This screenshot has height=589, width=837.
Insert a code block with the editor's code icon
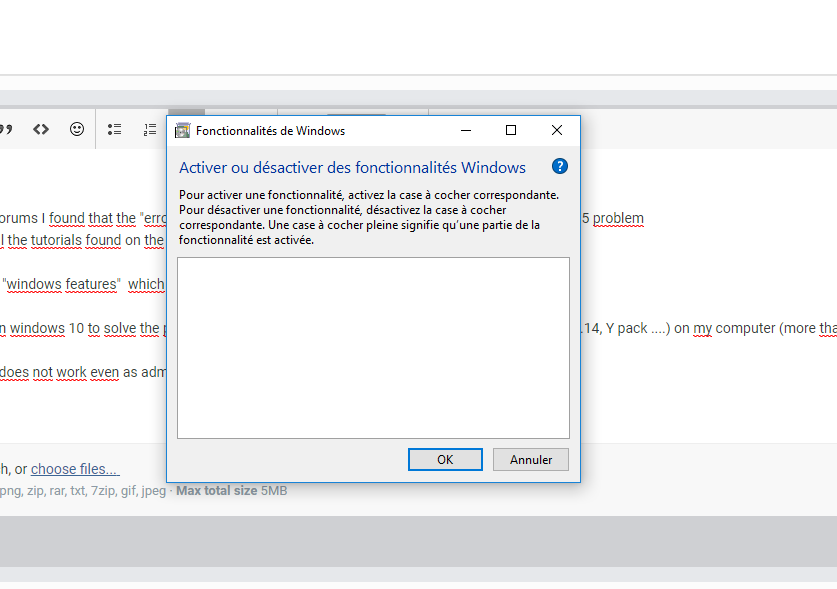click(x=41, y=129)
